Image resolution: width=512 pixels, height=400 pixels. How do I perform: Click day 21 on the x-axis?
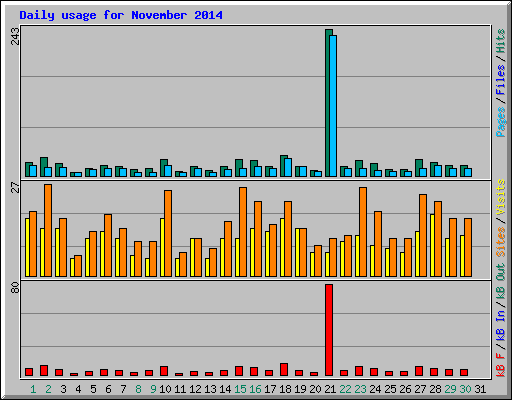pos(330,389)
